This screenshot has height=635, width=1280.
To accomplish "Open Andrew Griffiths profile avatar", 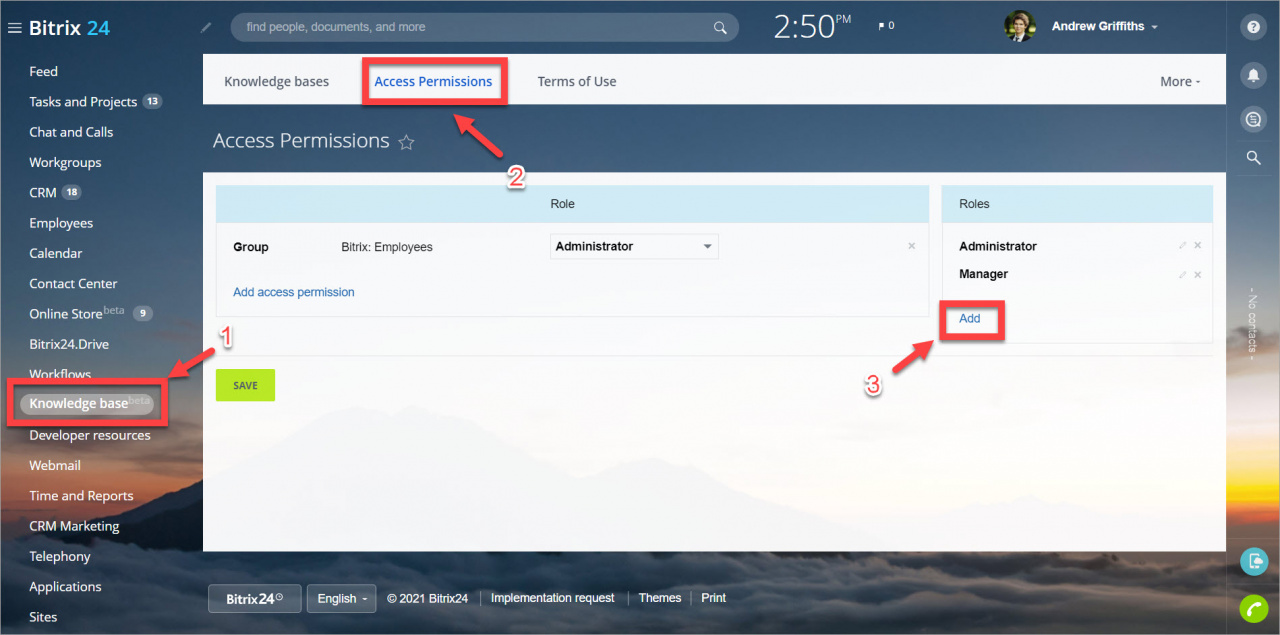I will (x=1019, y=27).
